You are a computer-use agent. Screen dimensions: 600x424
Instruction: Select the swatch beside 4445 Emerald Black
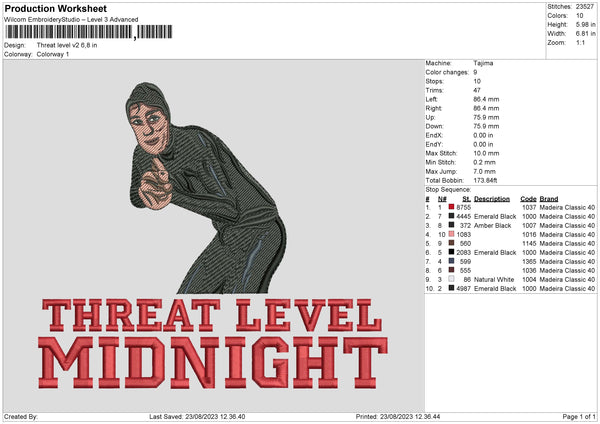(x=452, y=216)
